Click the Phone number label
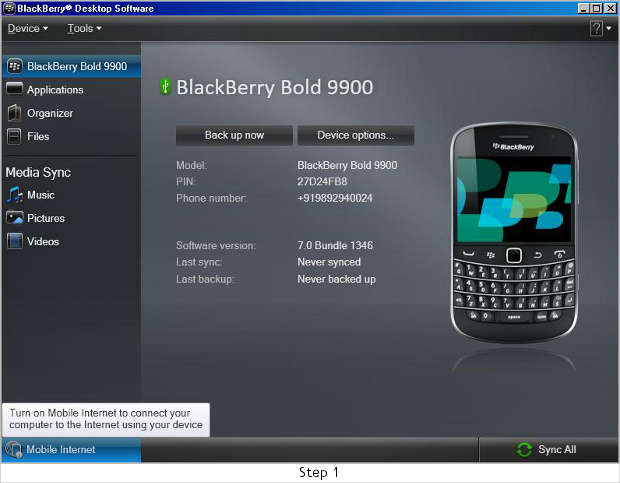The height and width of the screenshot is (483, 620). click(x=211, y=198)
